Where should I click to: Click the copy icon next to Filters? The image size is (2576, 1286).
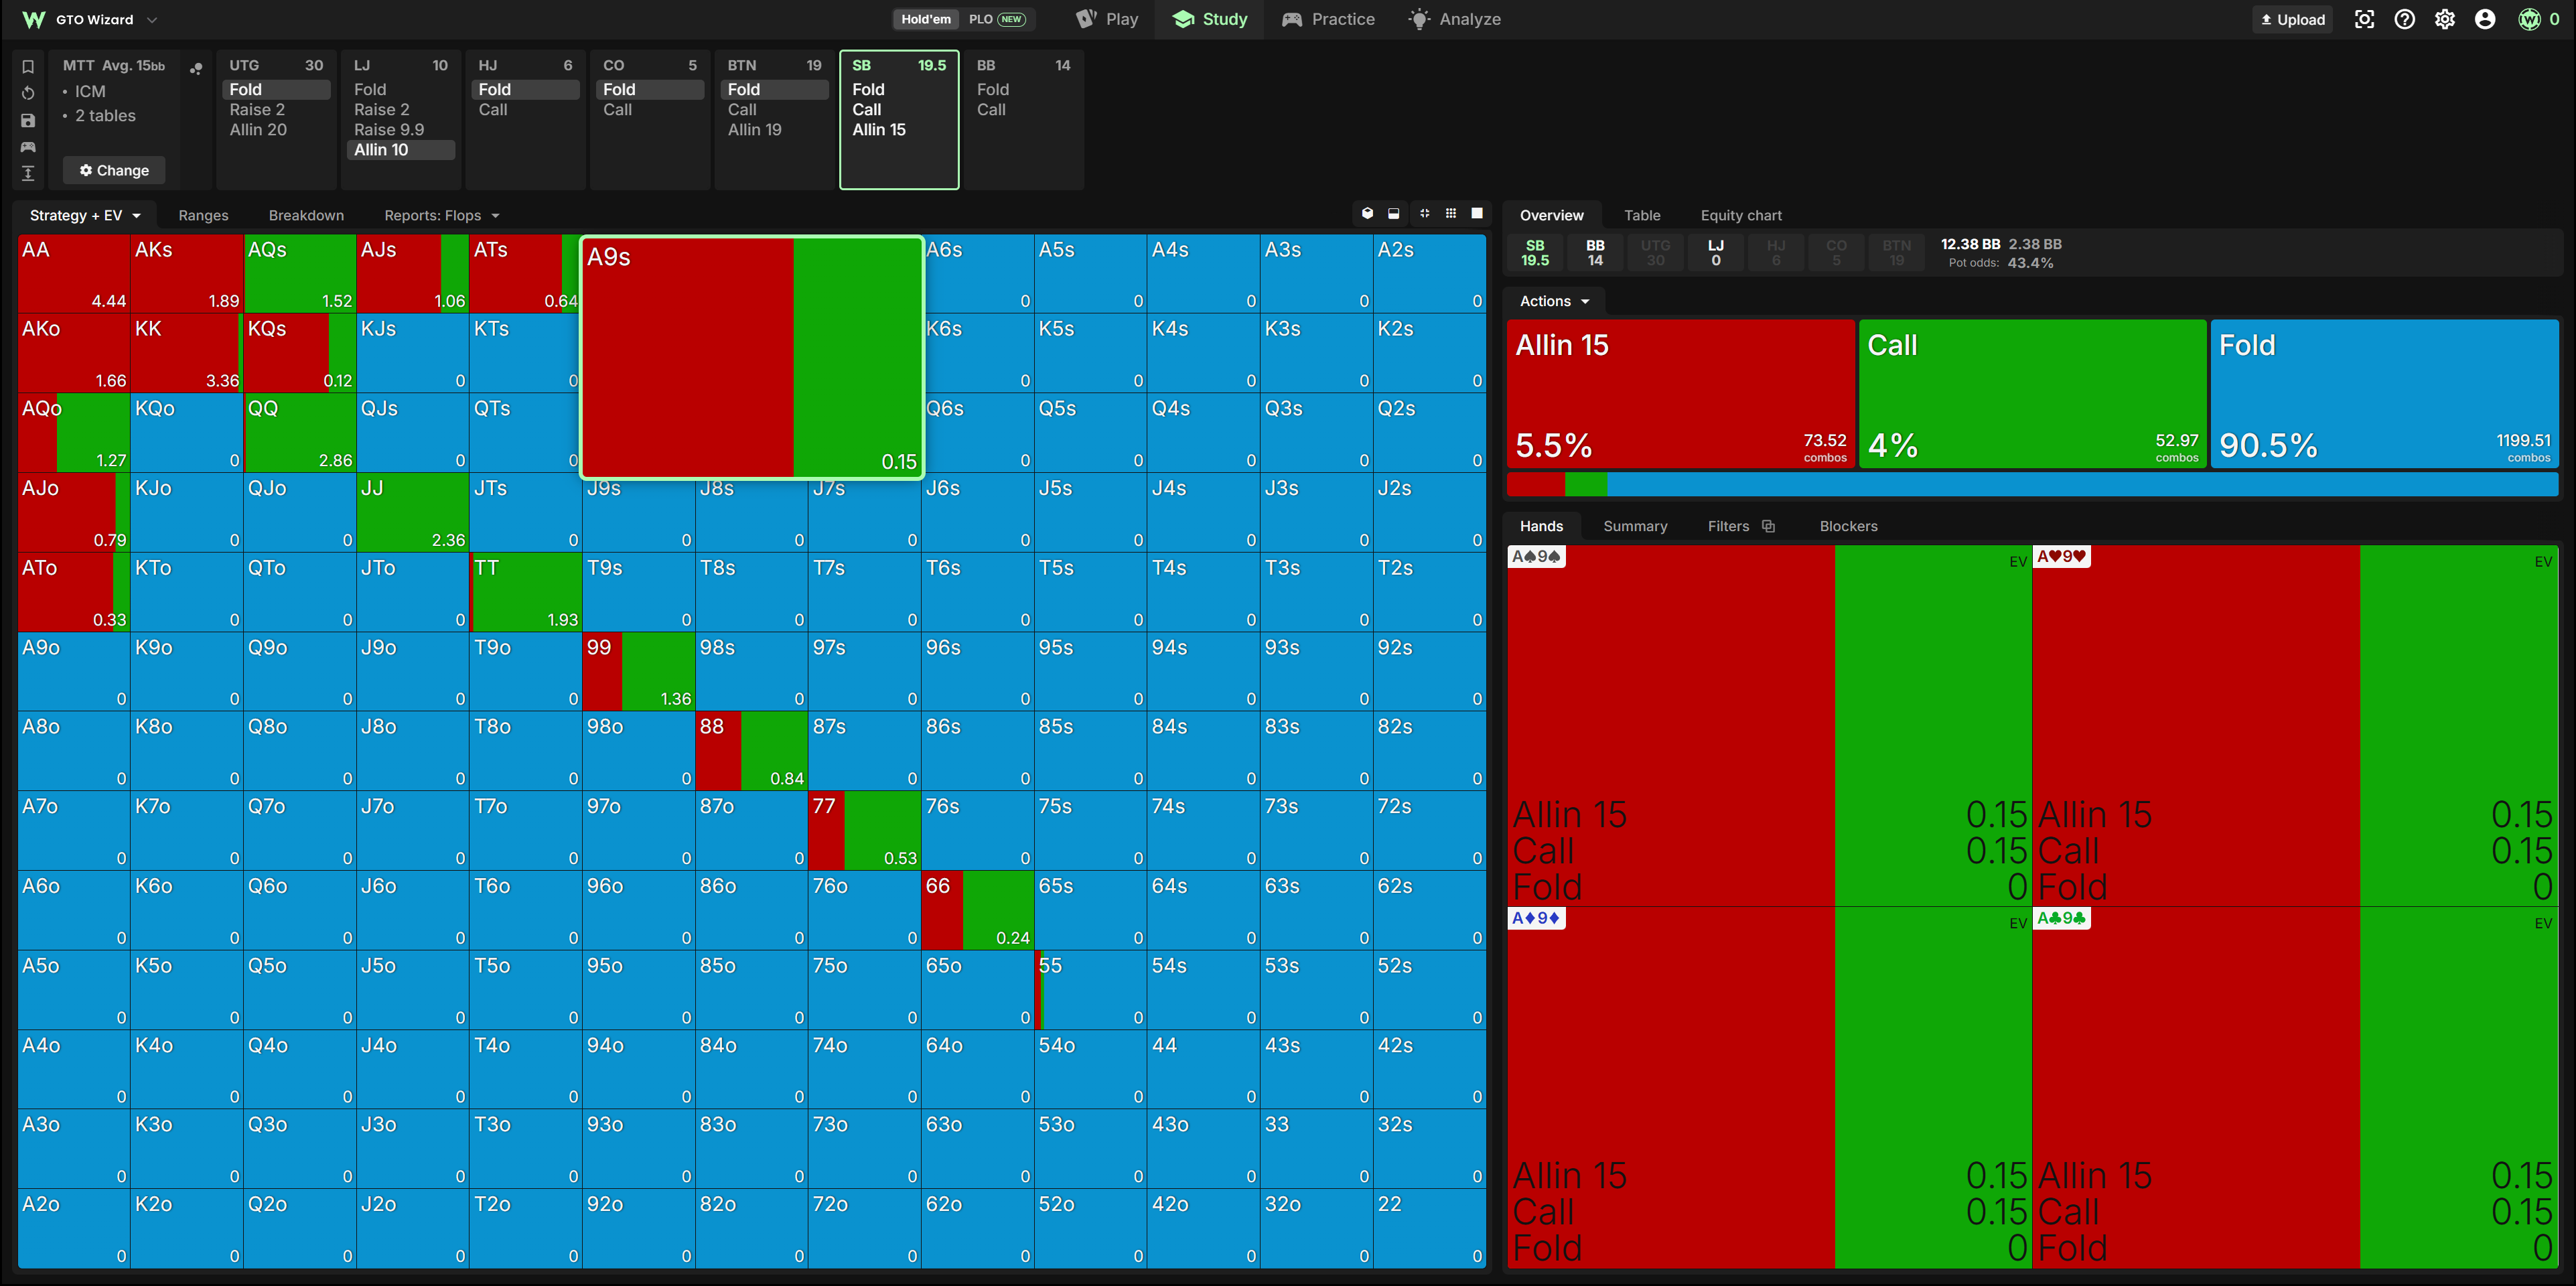[1768, 526]
